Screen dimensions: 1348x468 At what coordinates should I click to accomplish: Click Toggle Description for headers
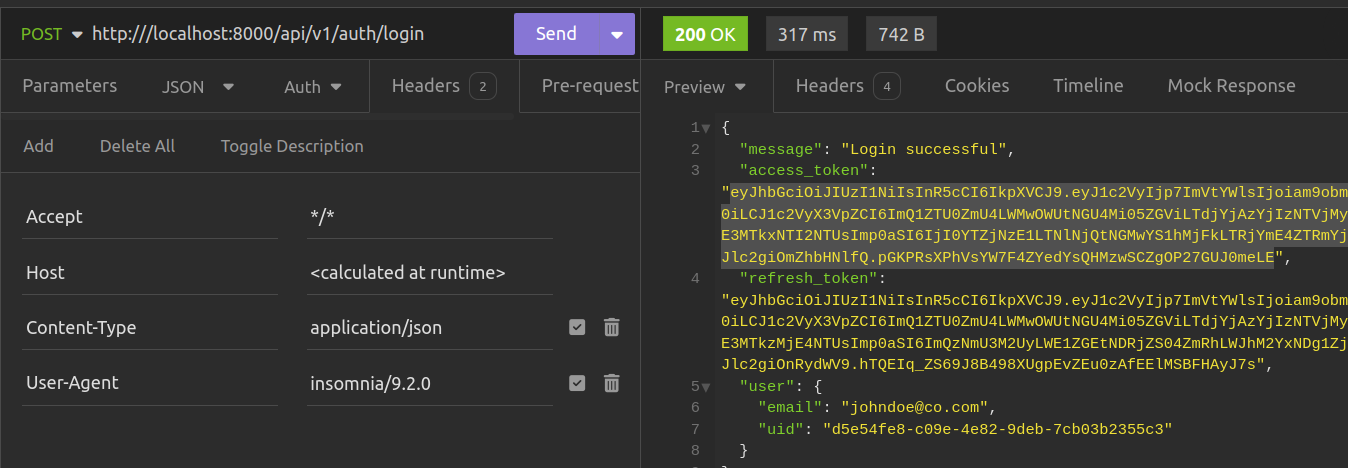(x=292, y=146)
